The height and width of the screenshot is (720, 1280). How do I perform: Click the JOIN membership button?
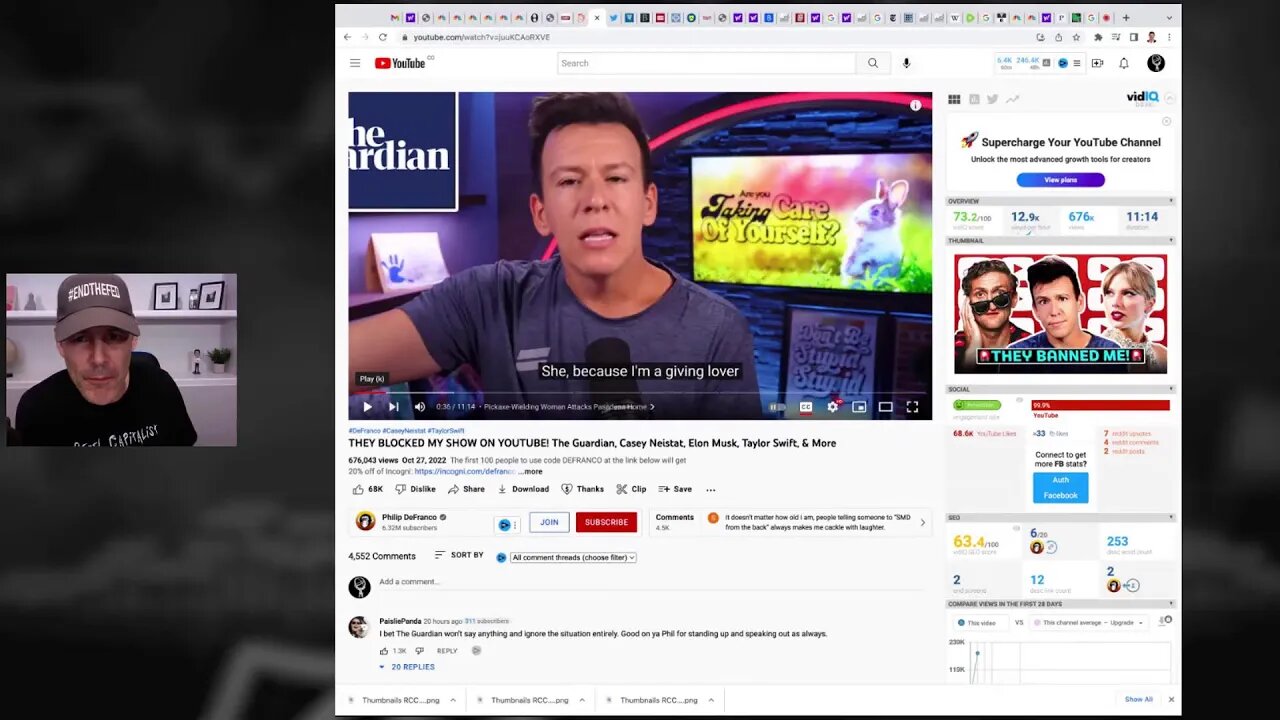(549, 522)
